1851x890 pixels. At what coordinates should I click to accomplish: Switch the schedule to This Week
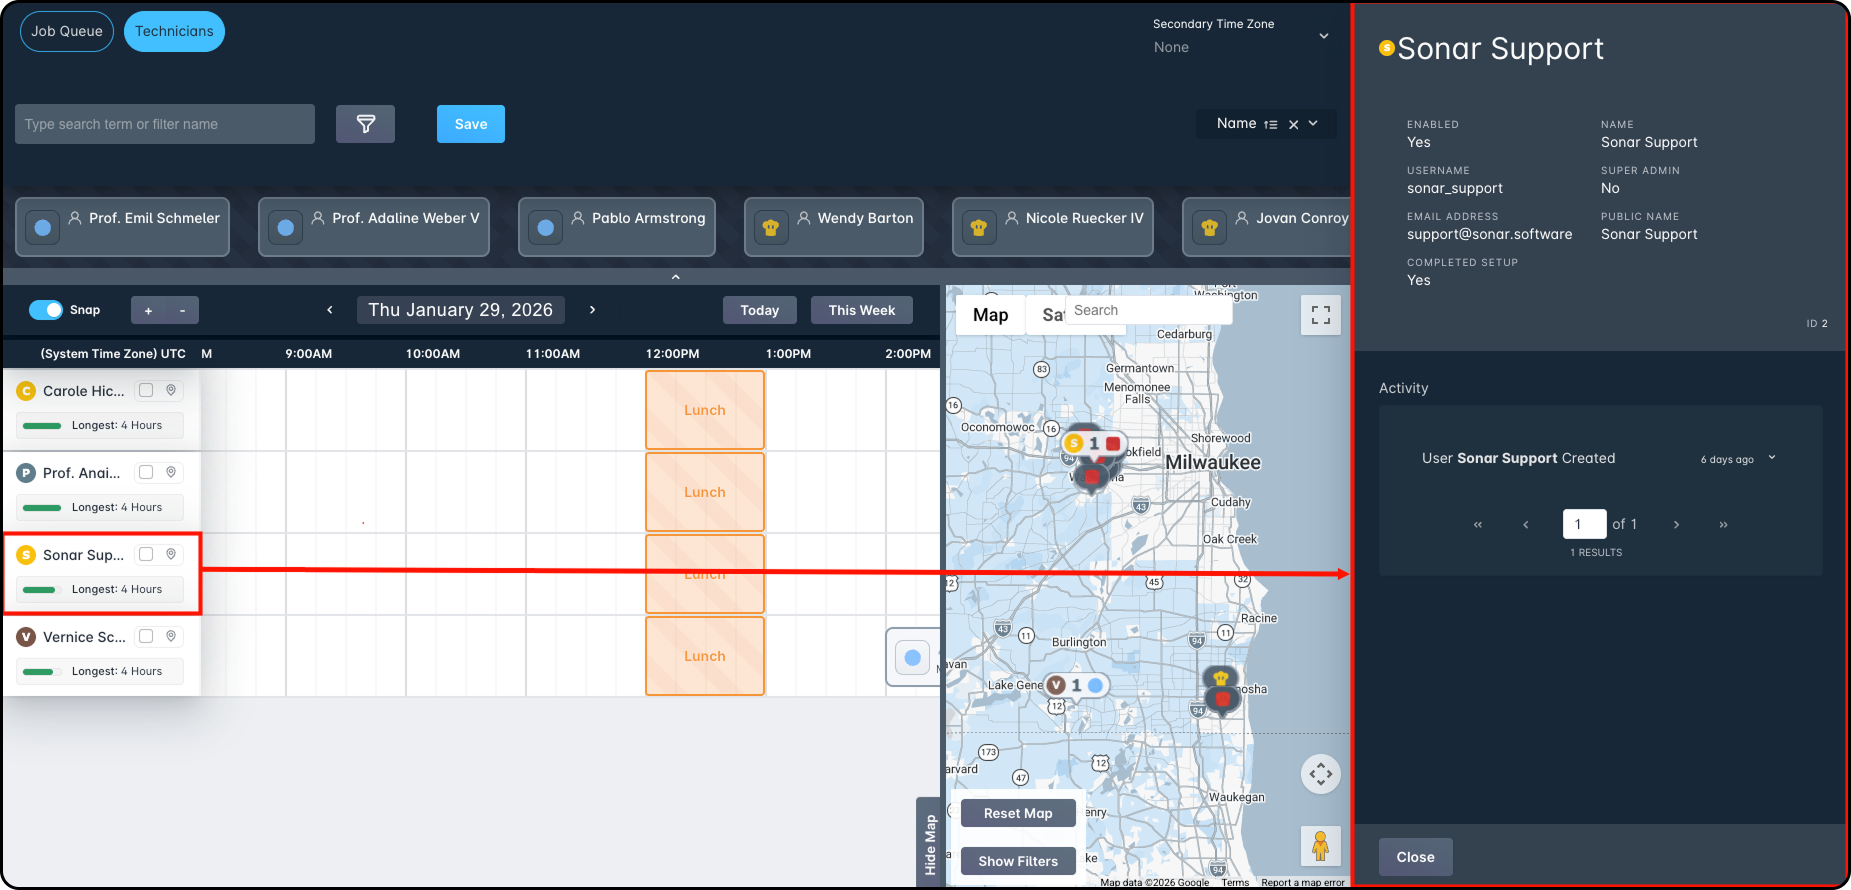click(x=862, y=310)
